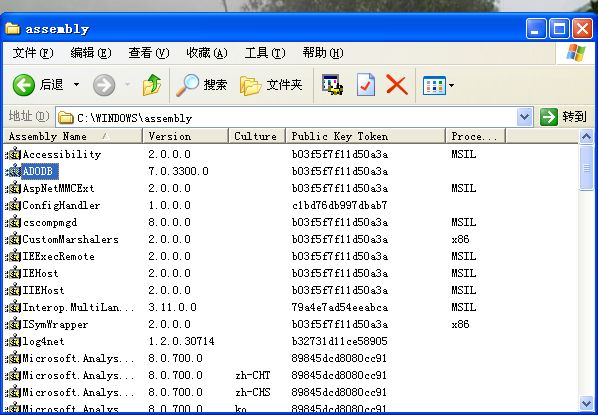Expand the Views dropdown arrow
Screen dimensions: 598x415
click(451, 85)
